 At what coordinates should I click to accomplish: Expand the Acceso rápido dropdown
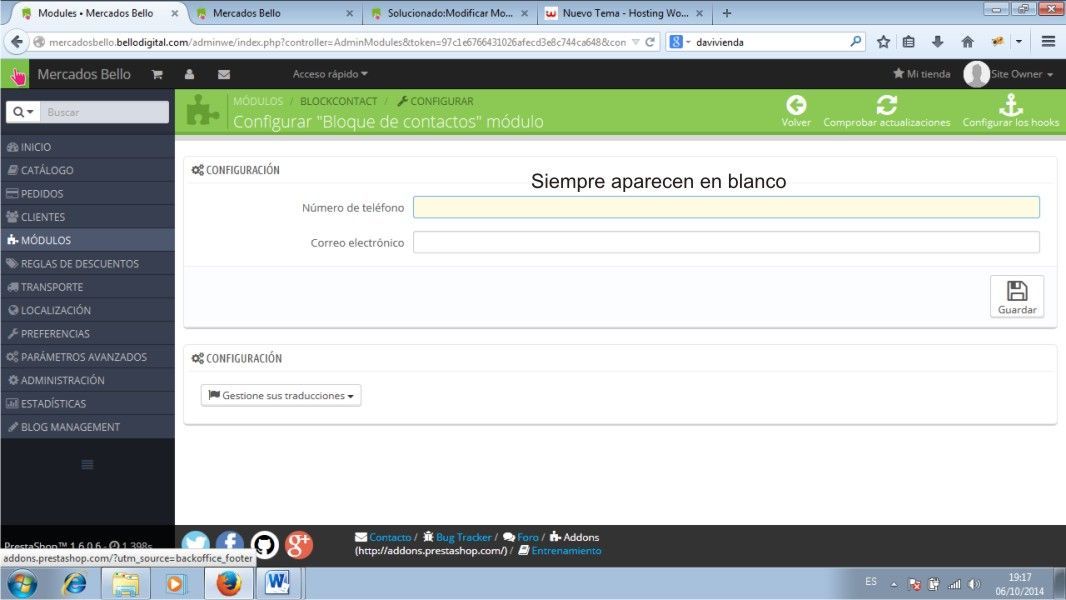click(x=330, y=74)
